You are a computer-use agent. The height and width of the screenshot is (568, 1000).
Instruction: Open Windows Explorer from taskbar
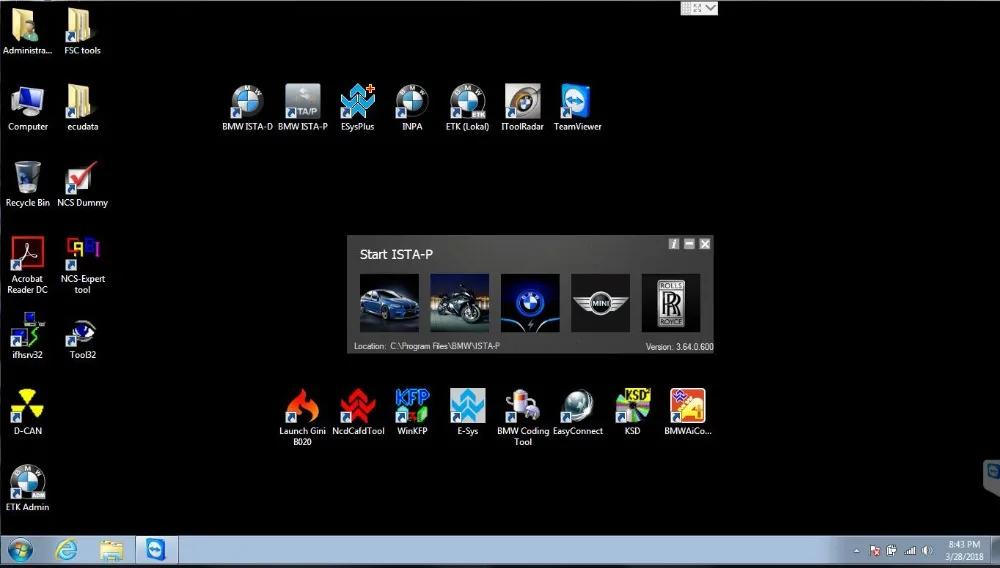[x=111, y=550]
